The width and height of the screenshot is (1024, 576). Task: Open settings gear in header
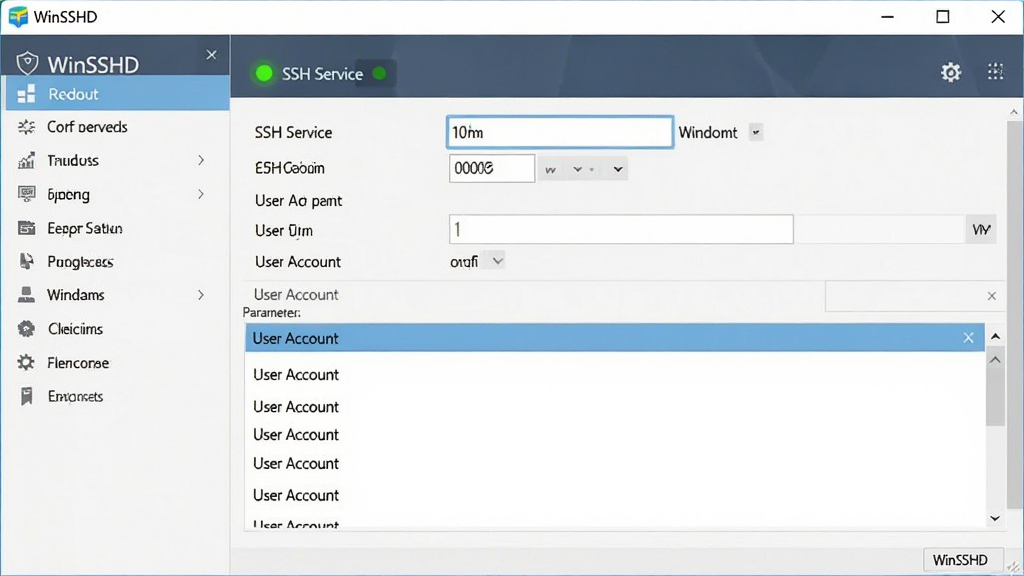click(x=951, y=72)
